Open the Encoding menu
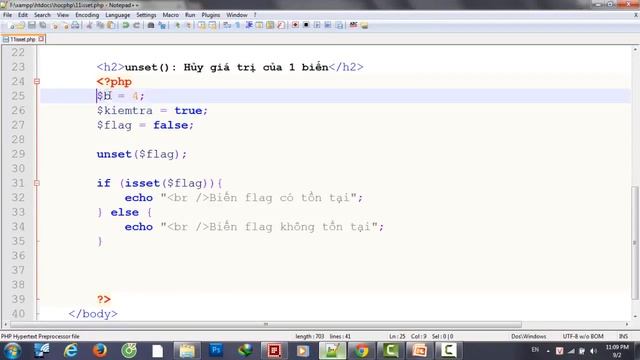The width and height of the screenshot is (640, 360). 87,15
